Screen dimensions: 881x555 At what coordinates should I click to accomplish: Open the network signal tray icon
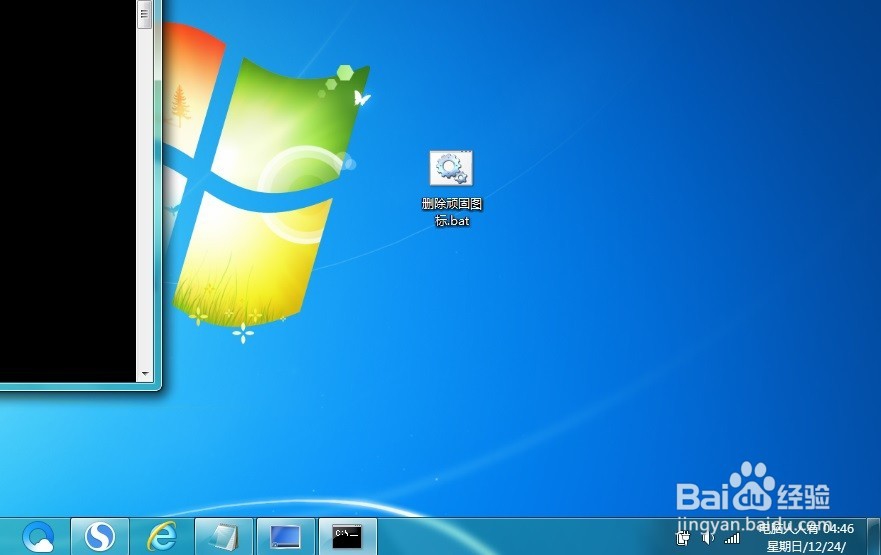pos(732,539)
